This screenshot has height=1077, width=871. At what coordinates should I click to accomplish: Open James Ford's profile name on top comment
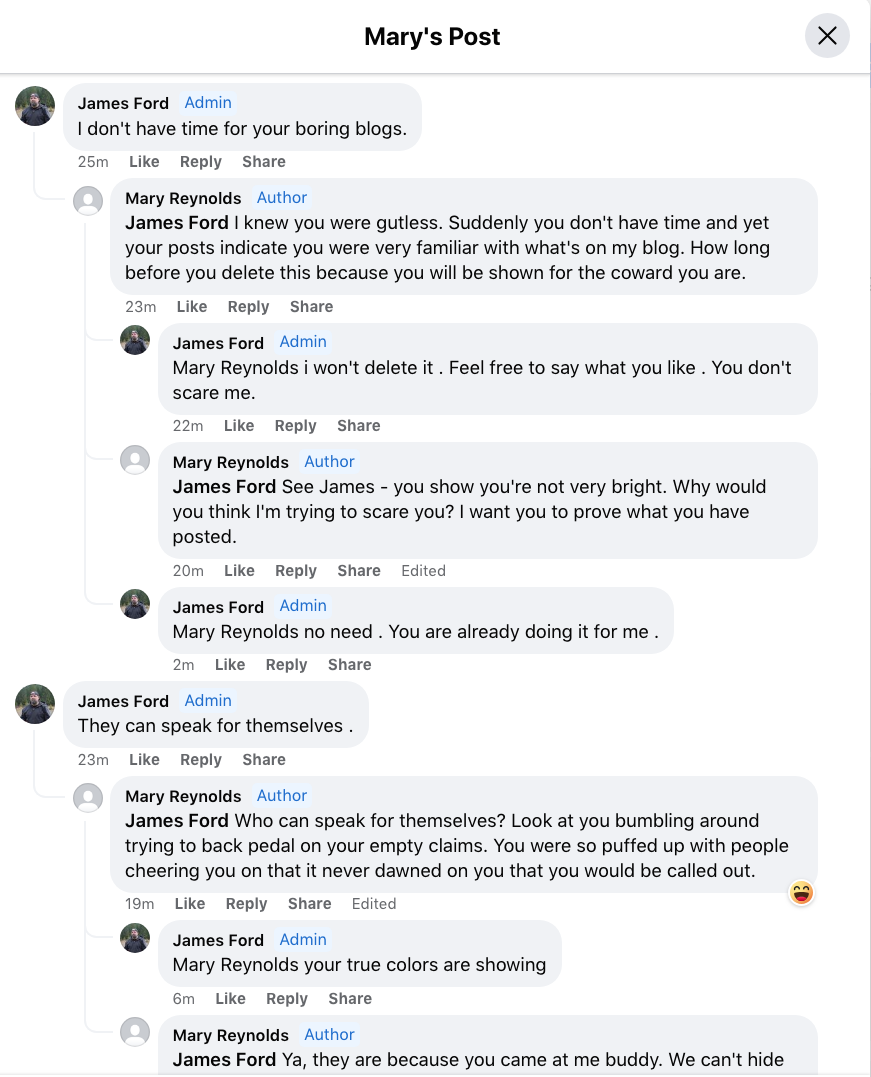123,104
